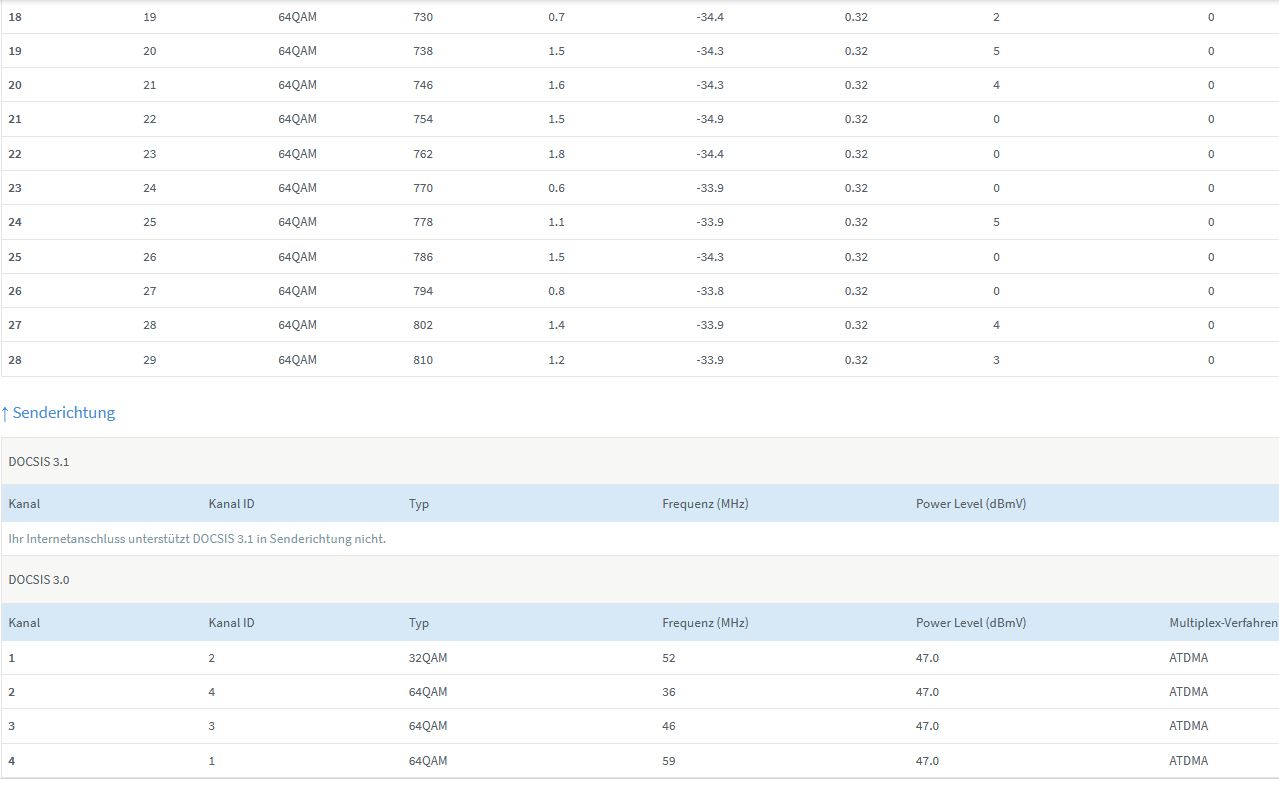Click Kanal ID 25 cell
1279x793 pixels.
150,222
